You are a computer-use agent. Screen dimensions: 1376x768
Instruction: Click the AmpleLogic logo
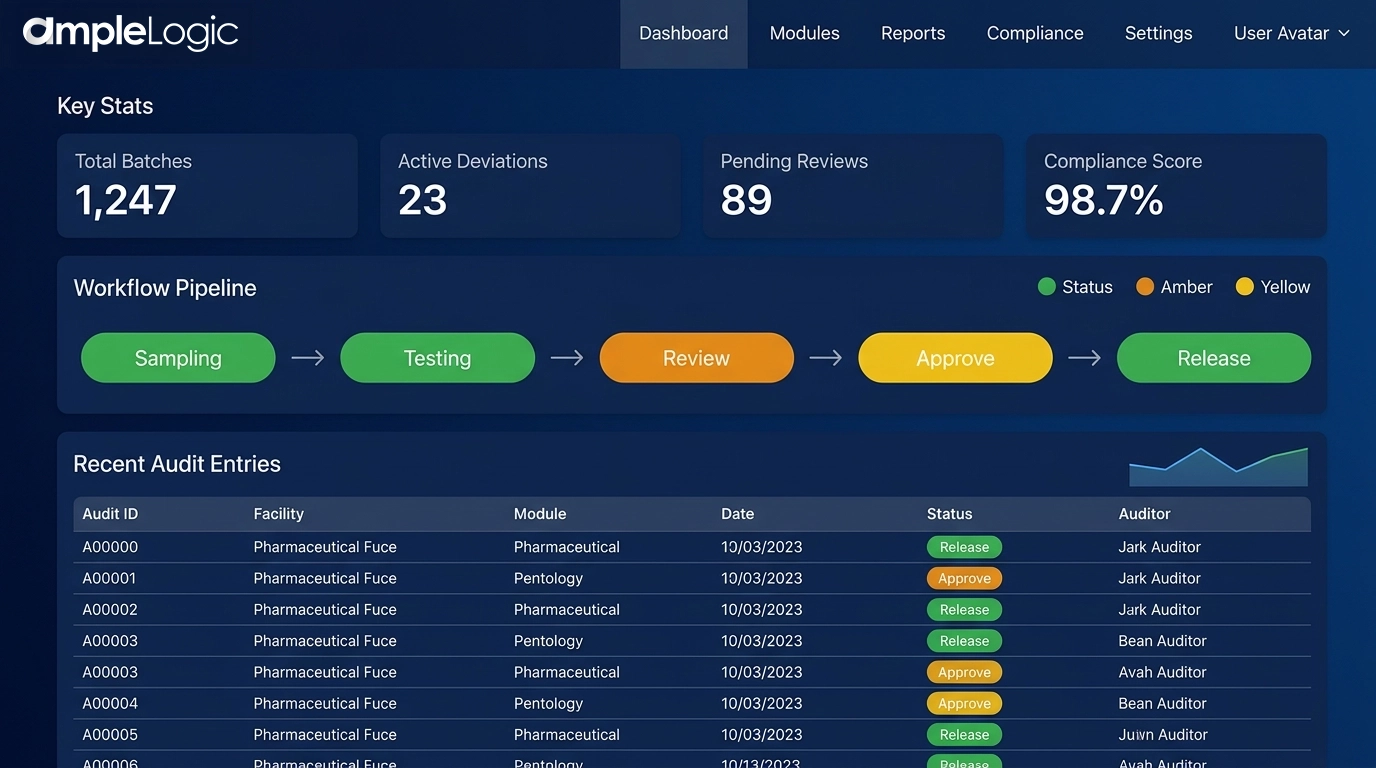click(x=130, y=32)
